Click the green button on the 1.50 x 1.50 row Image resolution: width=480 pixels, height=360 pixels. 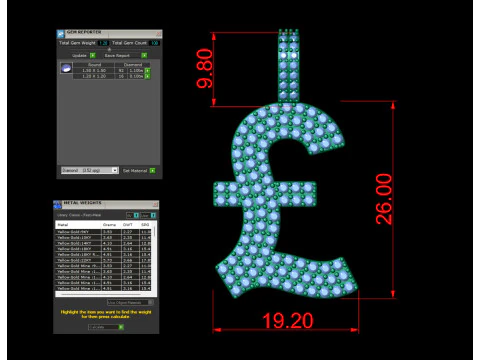pos(147,71)
